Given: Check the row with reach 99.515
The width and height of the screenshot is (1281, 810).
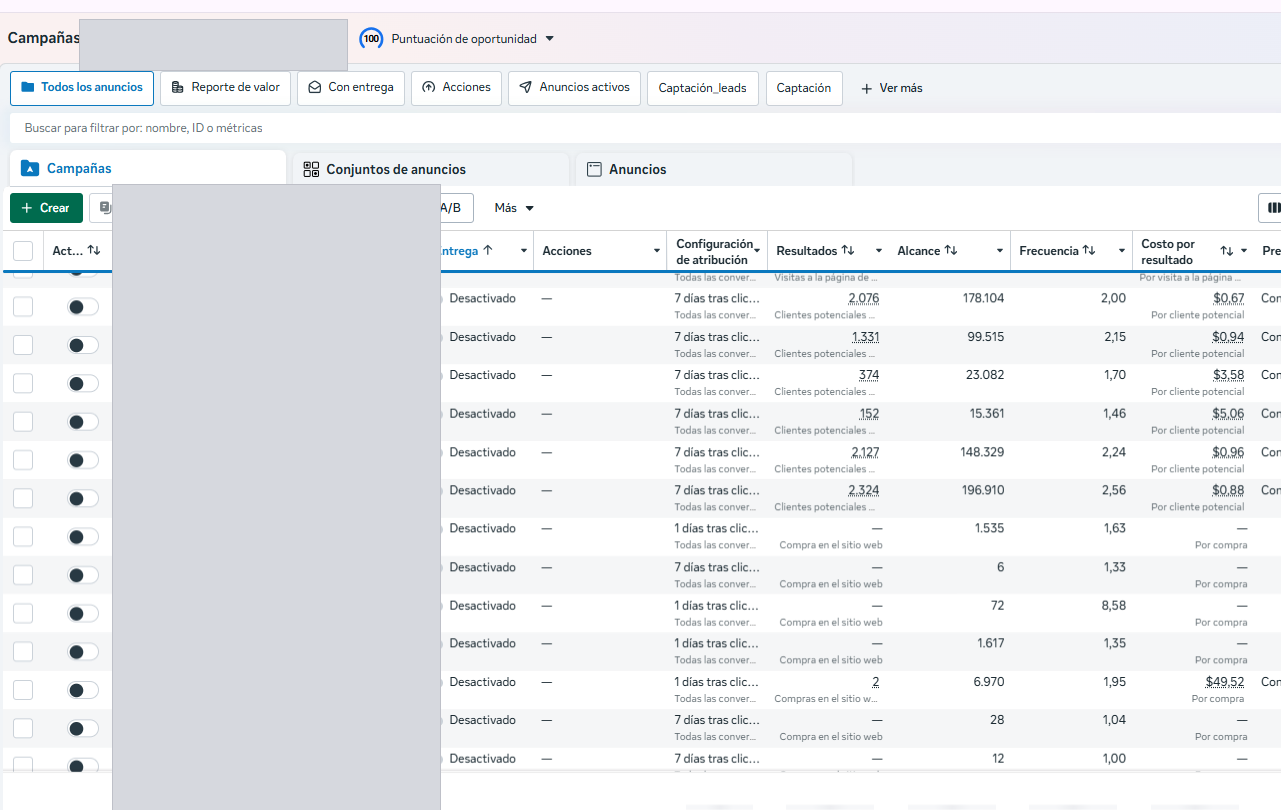Looking at the screenshot, I should [x=23, y=345].
